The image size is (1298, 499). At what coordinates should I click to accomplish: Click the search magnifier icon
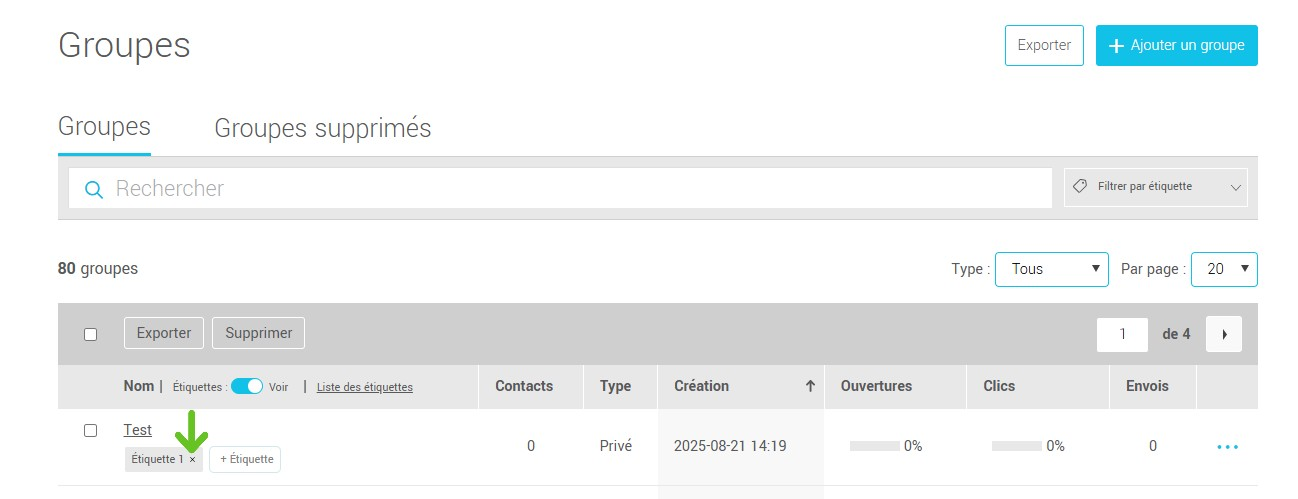pos(94,189)
